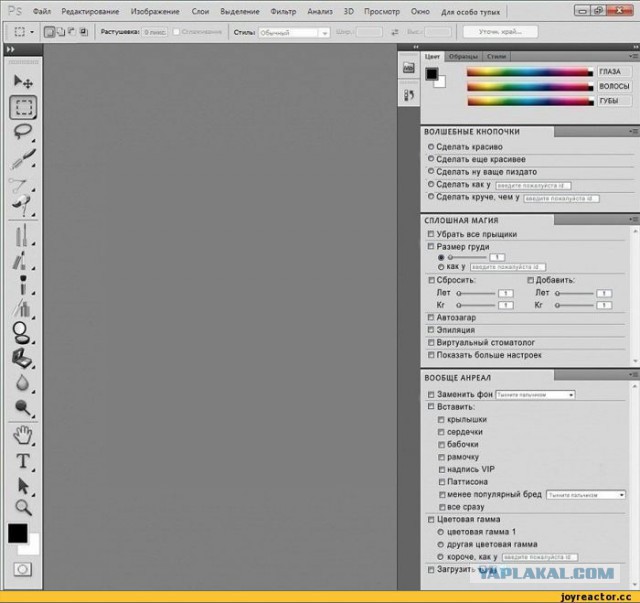Viewport: 640px width, 603px height.
Task: Click the 'Размер груди' slider
Action: (x=467, y=257)
